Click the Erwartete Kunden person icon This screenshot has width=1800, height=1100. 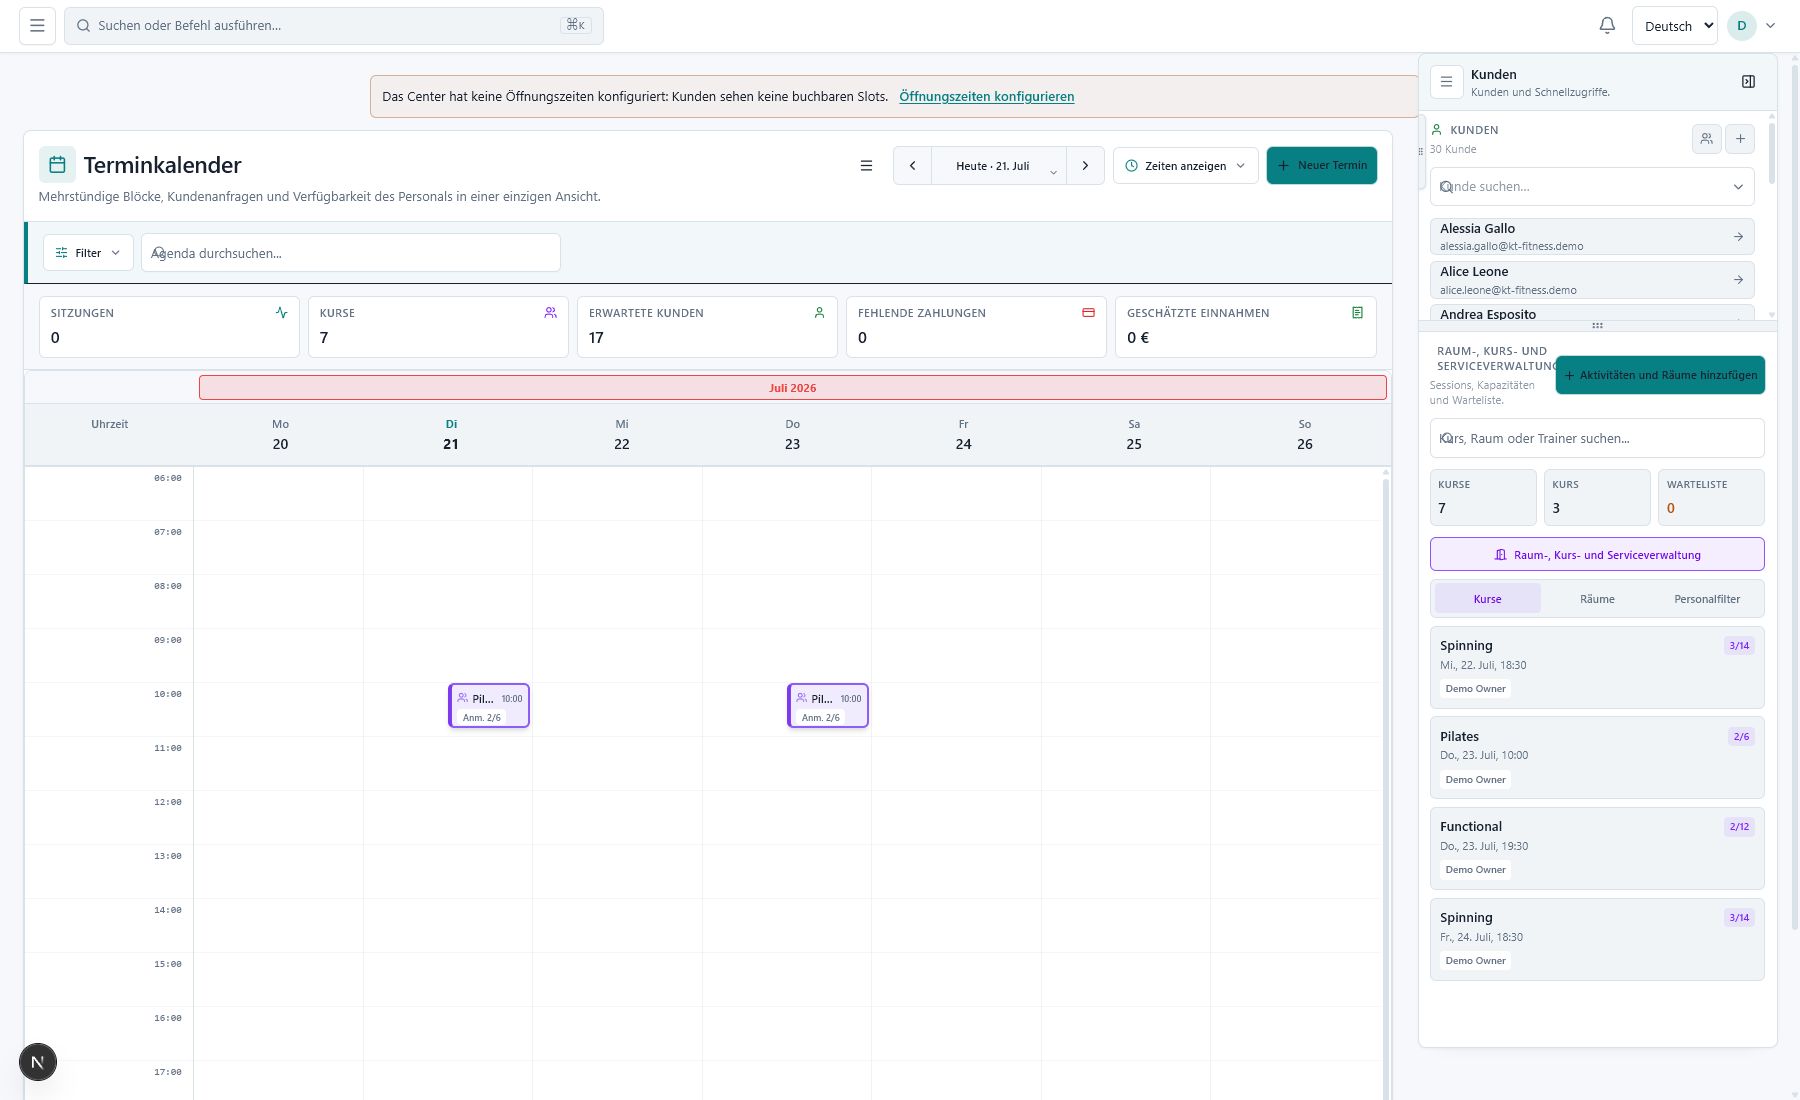coord(819,313)
